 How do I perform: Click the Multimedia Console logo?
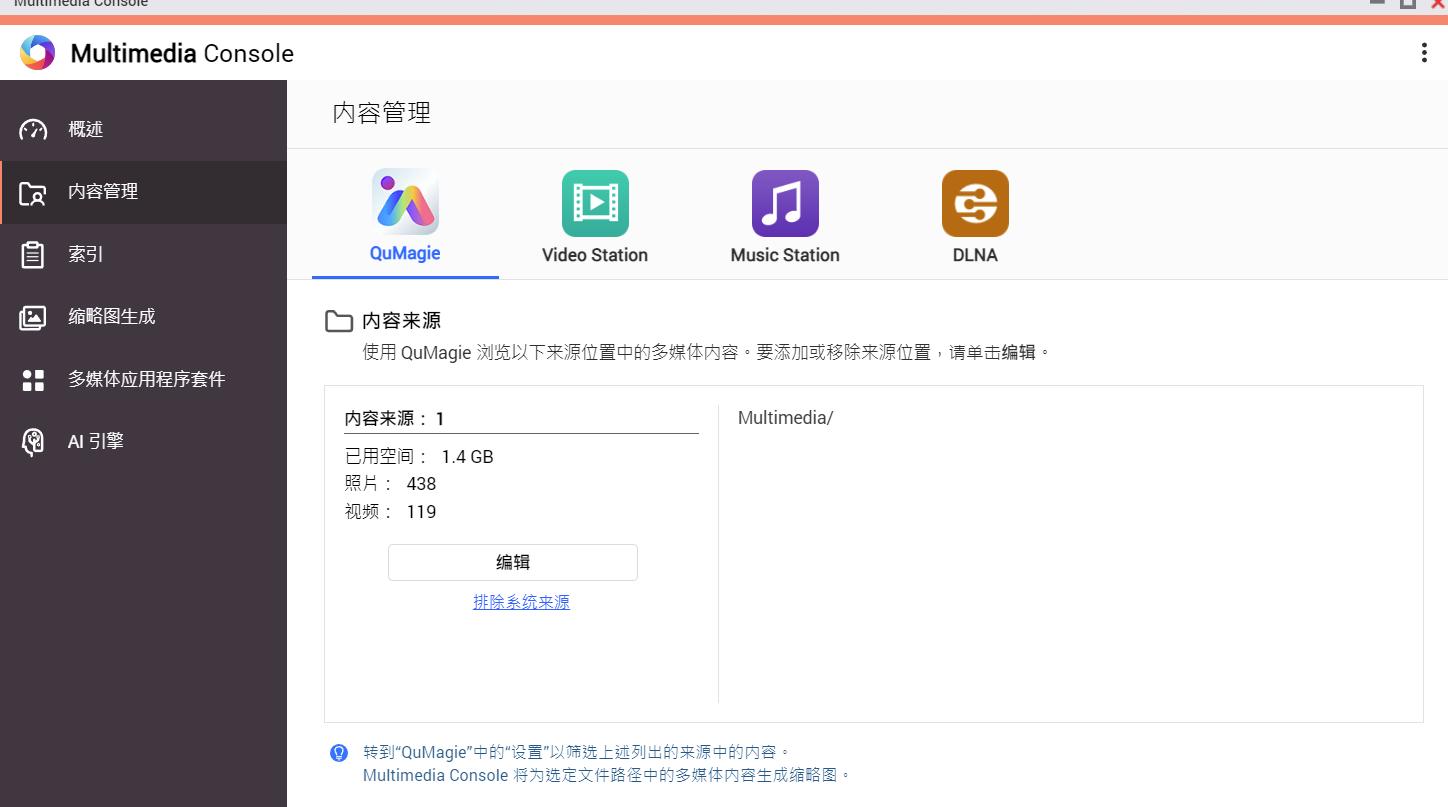[x=37, y=52]
